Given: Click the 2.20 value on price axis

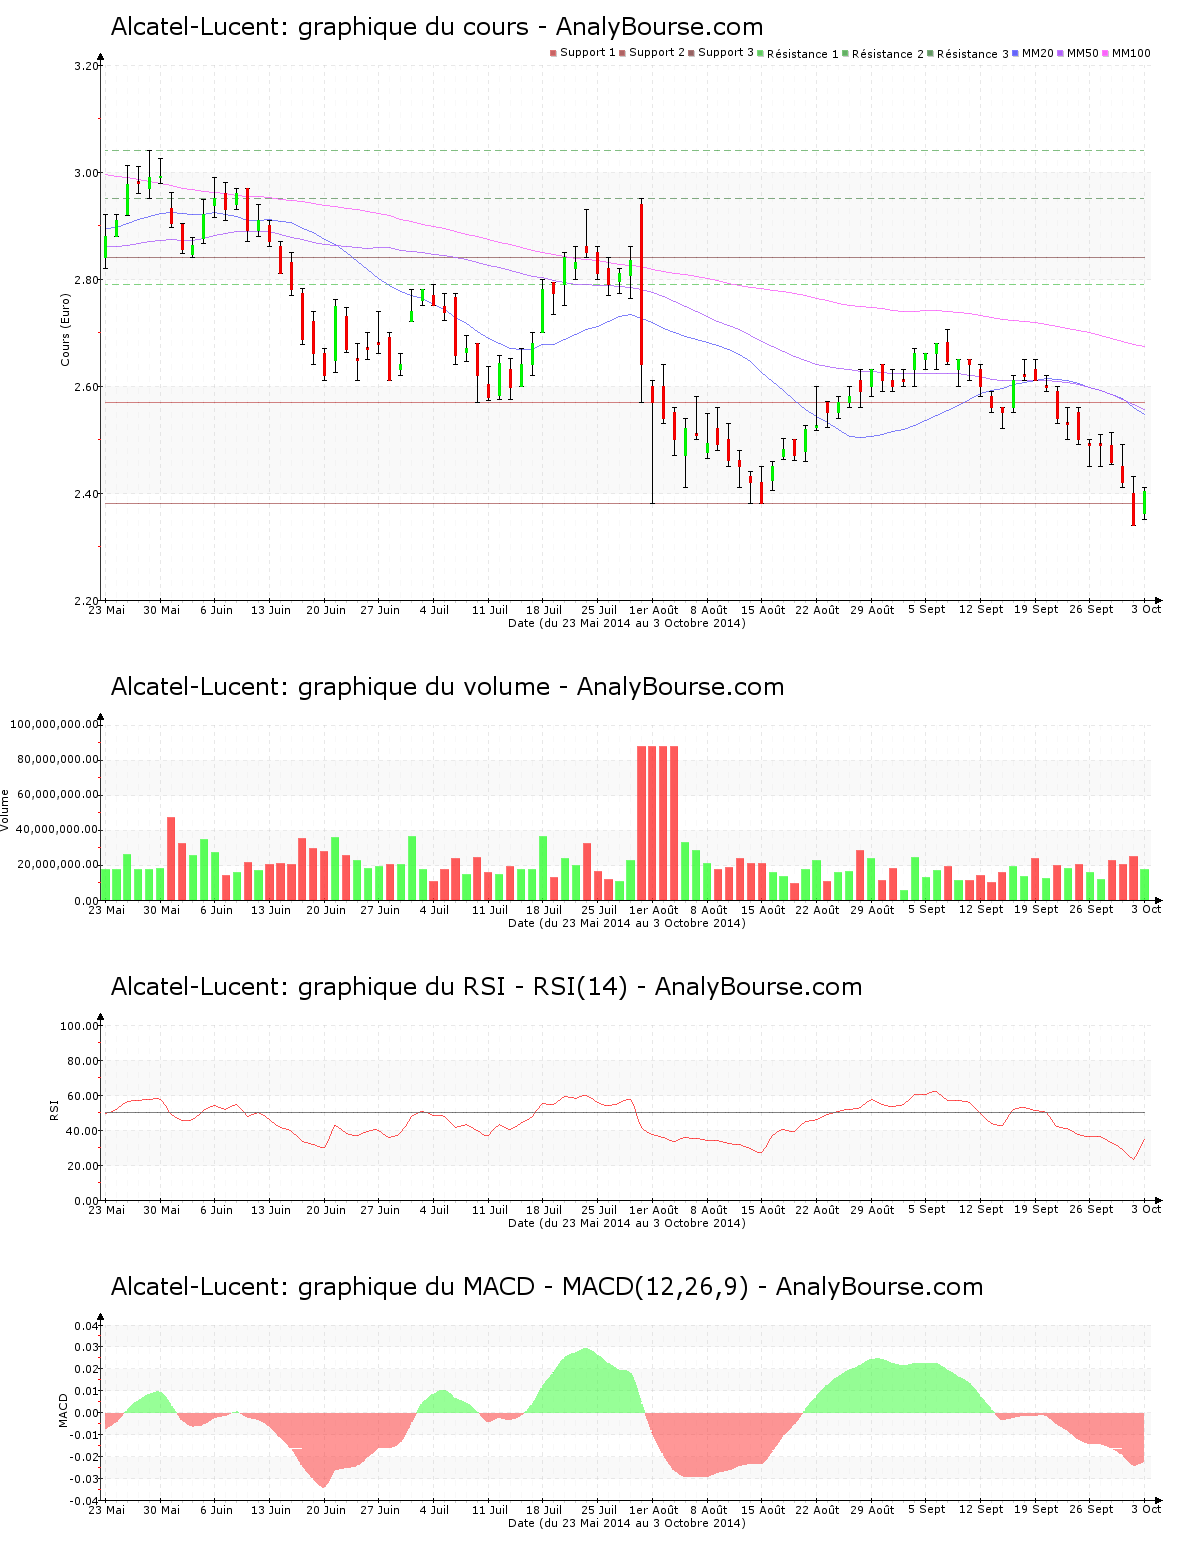Looking at the screenshot, I should click(x=87, y=601).
